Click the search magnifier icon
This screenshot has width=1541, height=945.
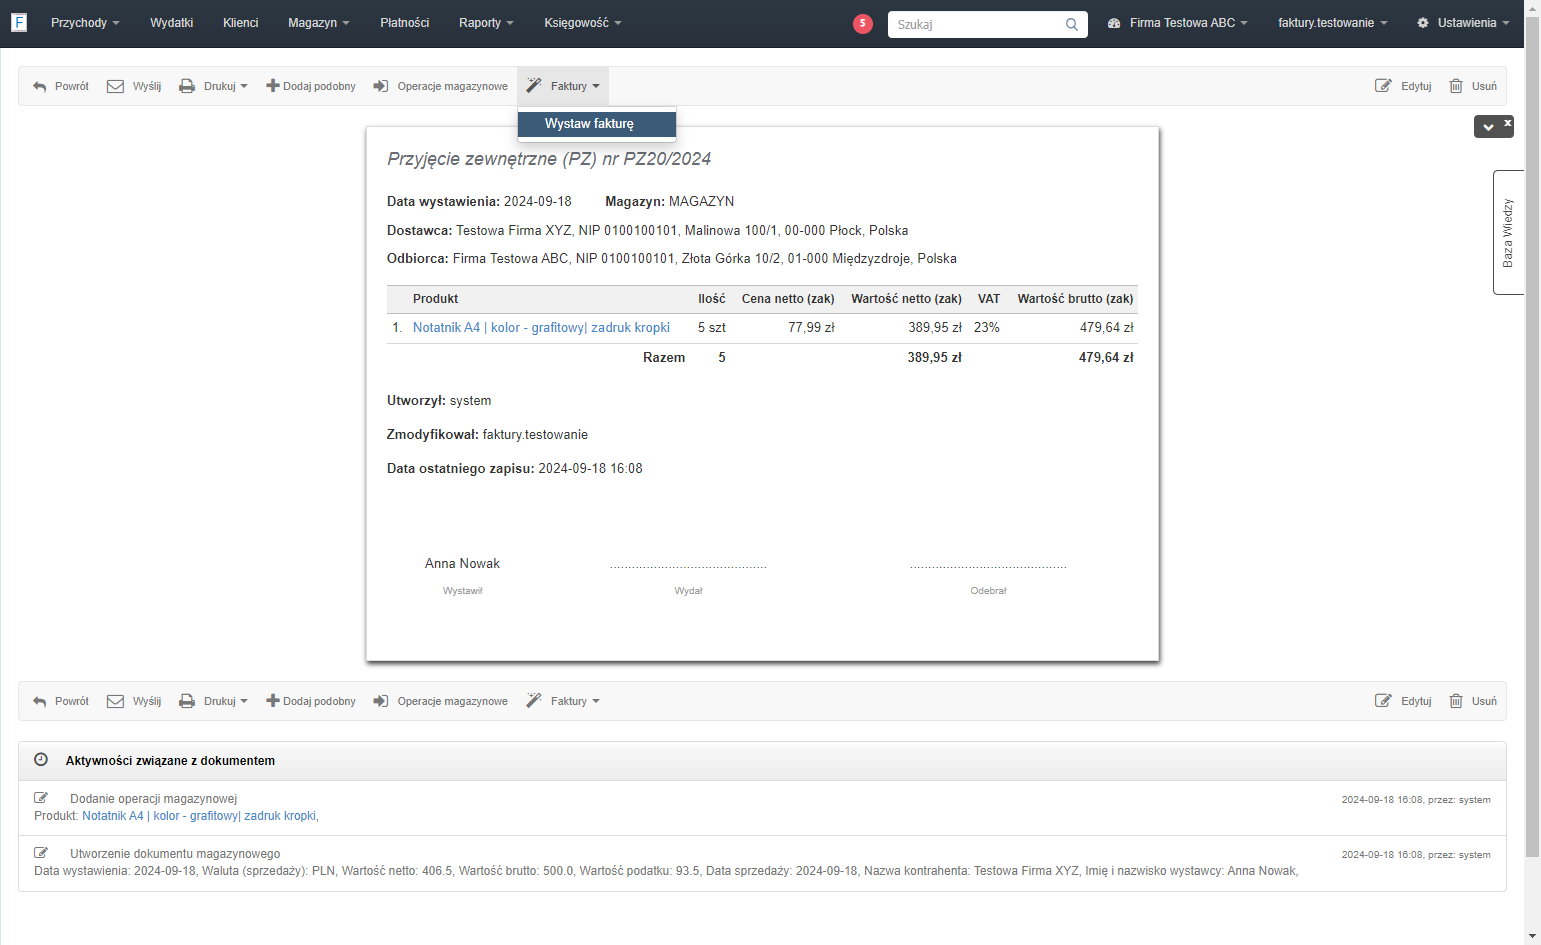point(1071,24)
